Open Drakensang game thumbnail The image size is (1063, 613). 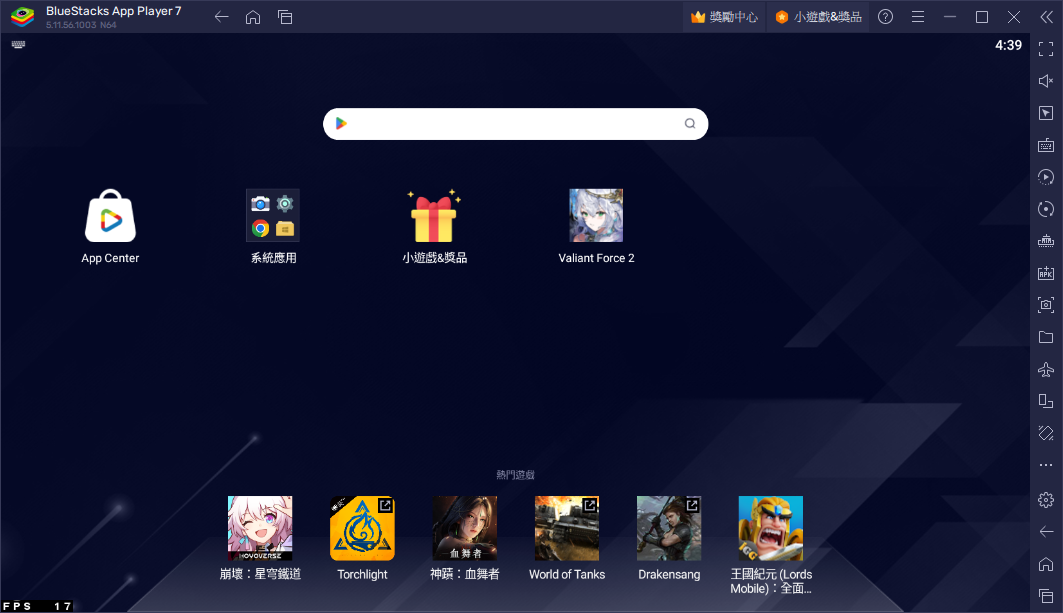(669, 528)
